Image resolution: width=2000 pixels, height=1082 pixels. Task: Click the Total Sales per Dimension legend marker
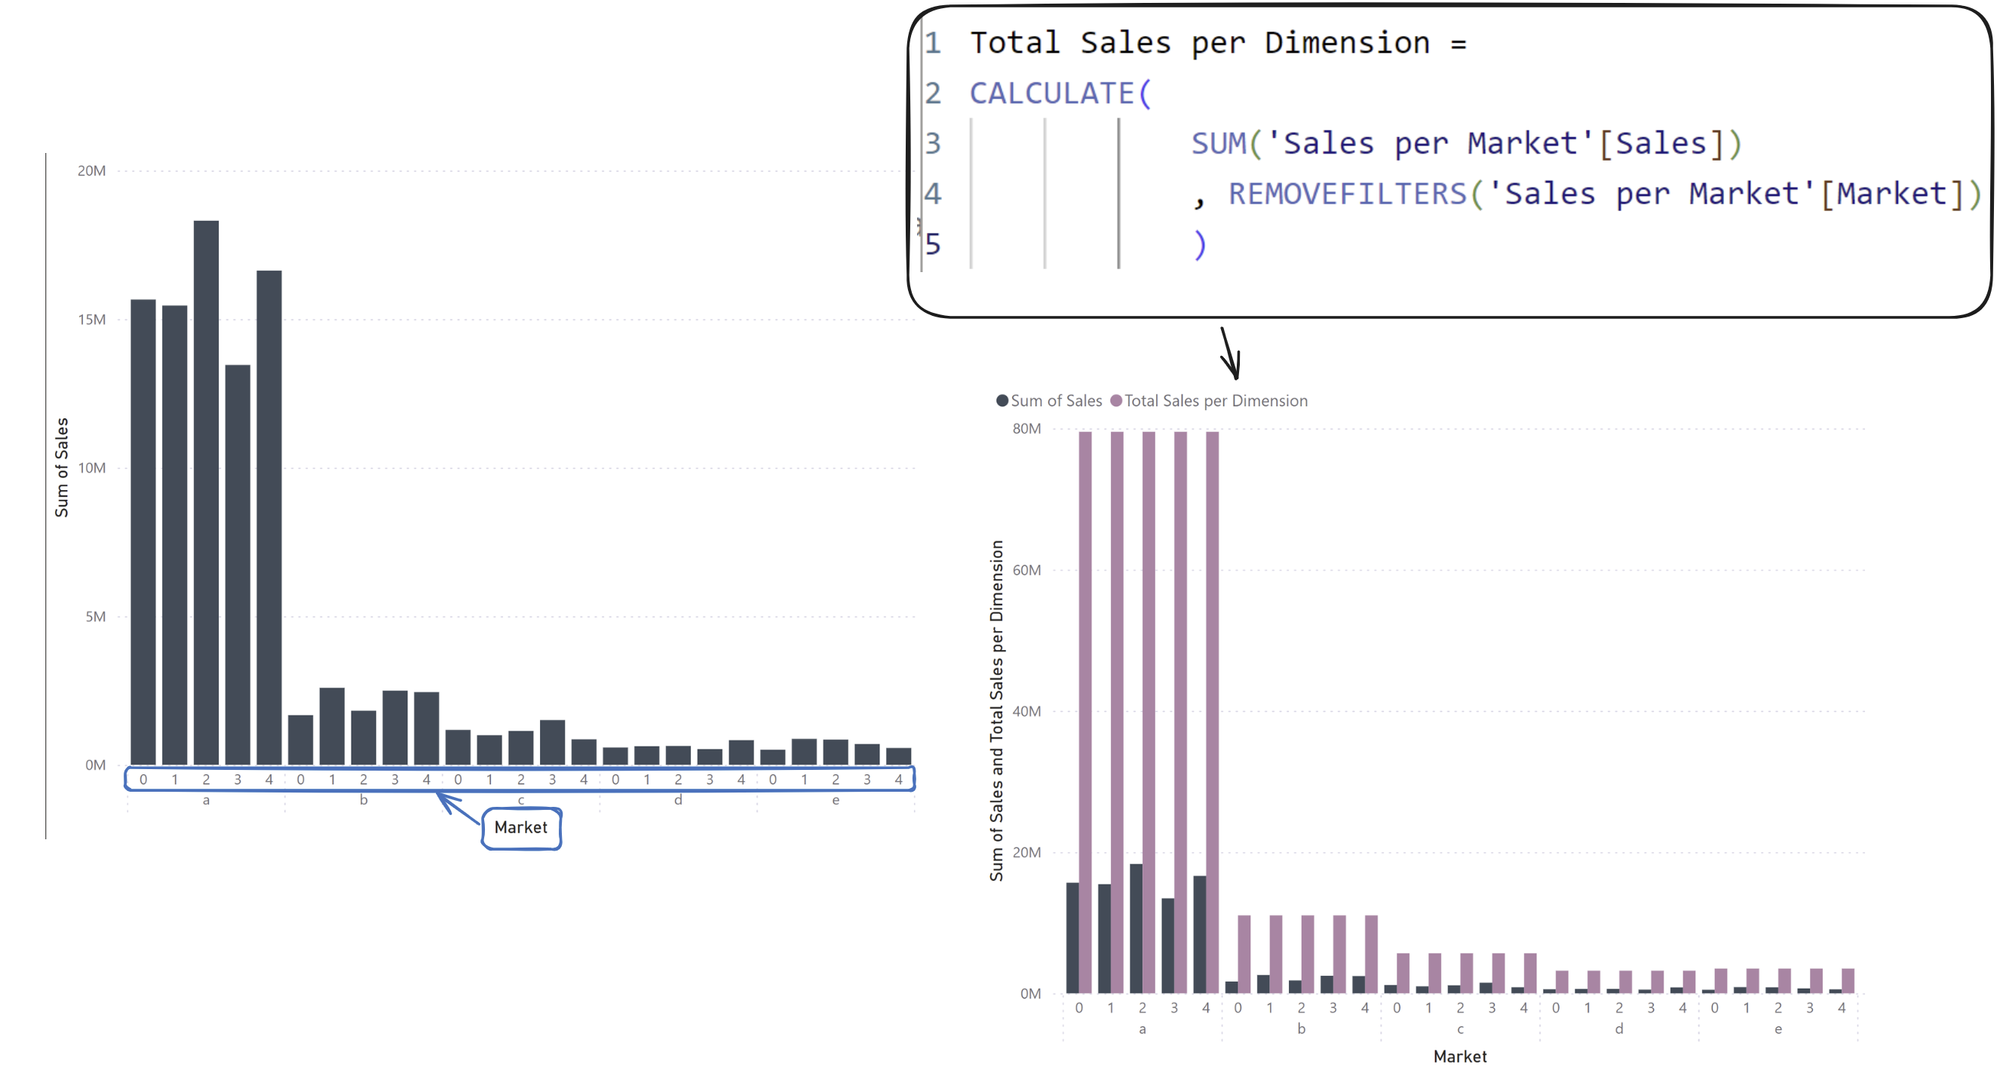click(1116, 401)
